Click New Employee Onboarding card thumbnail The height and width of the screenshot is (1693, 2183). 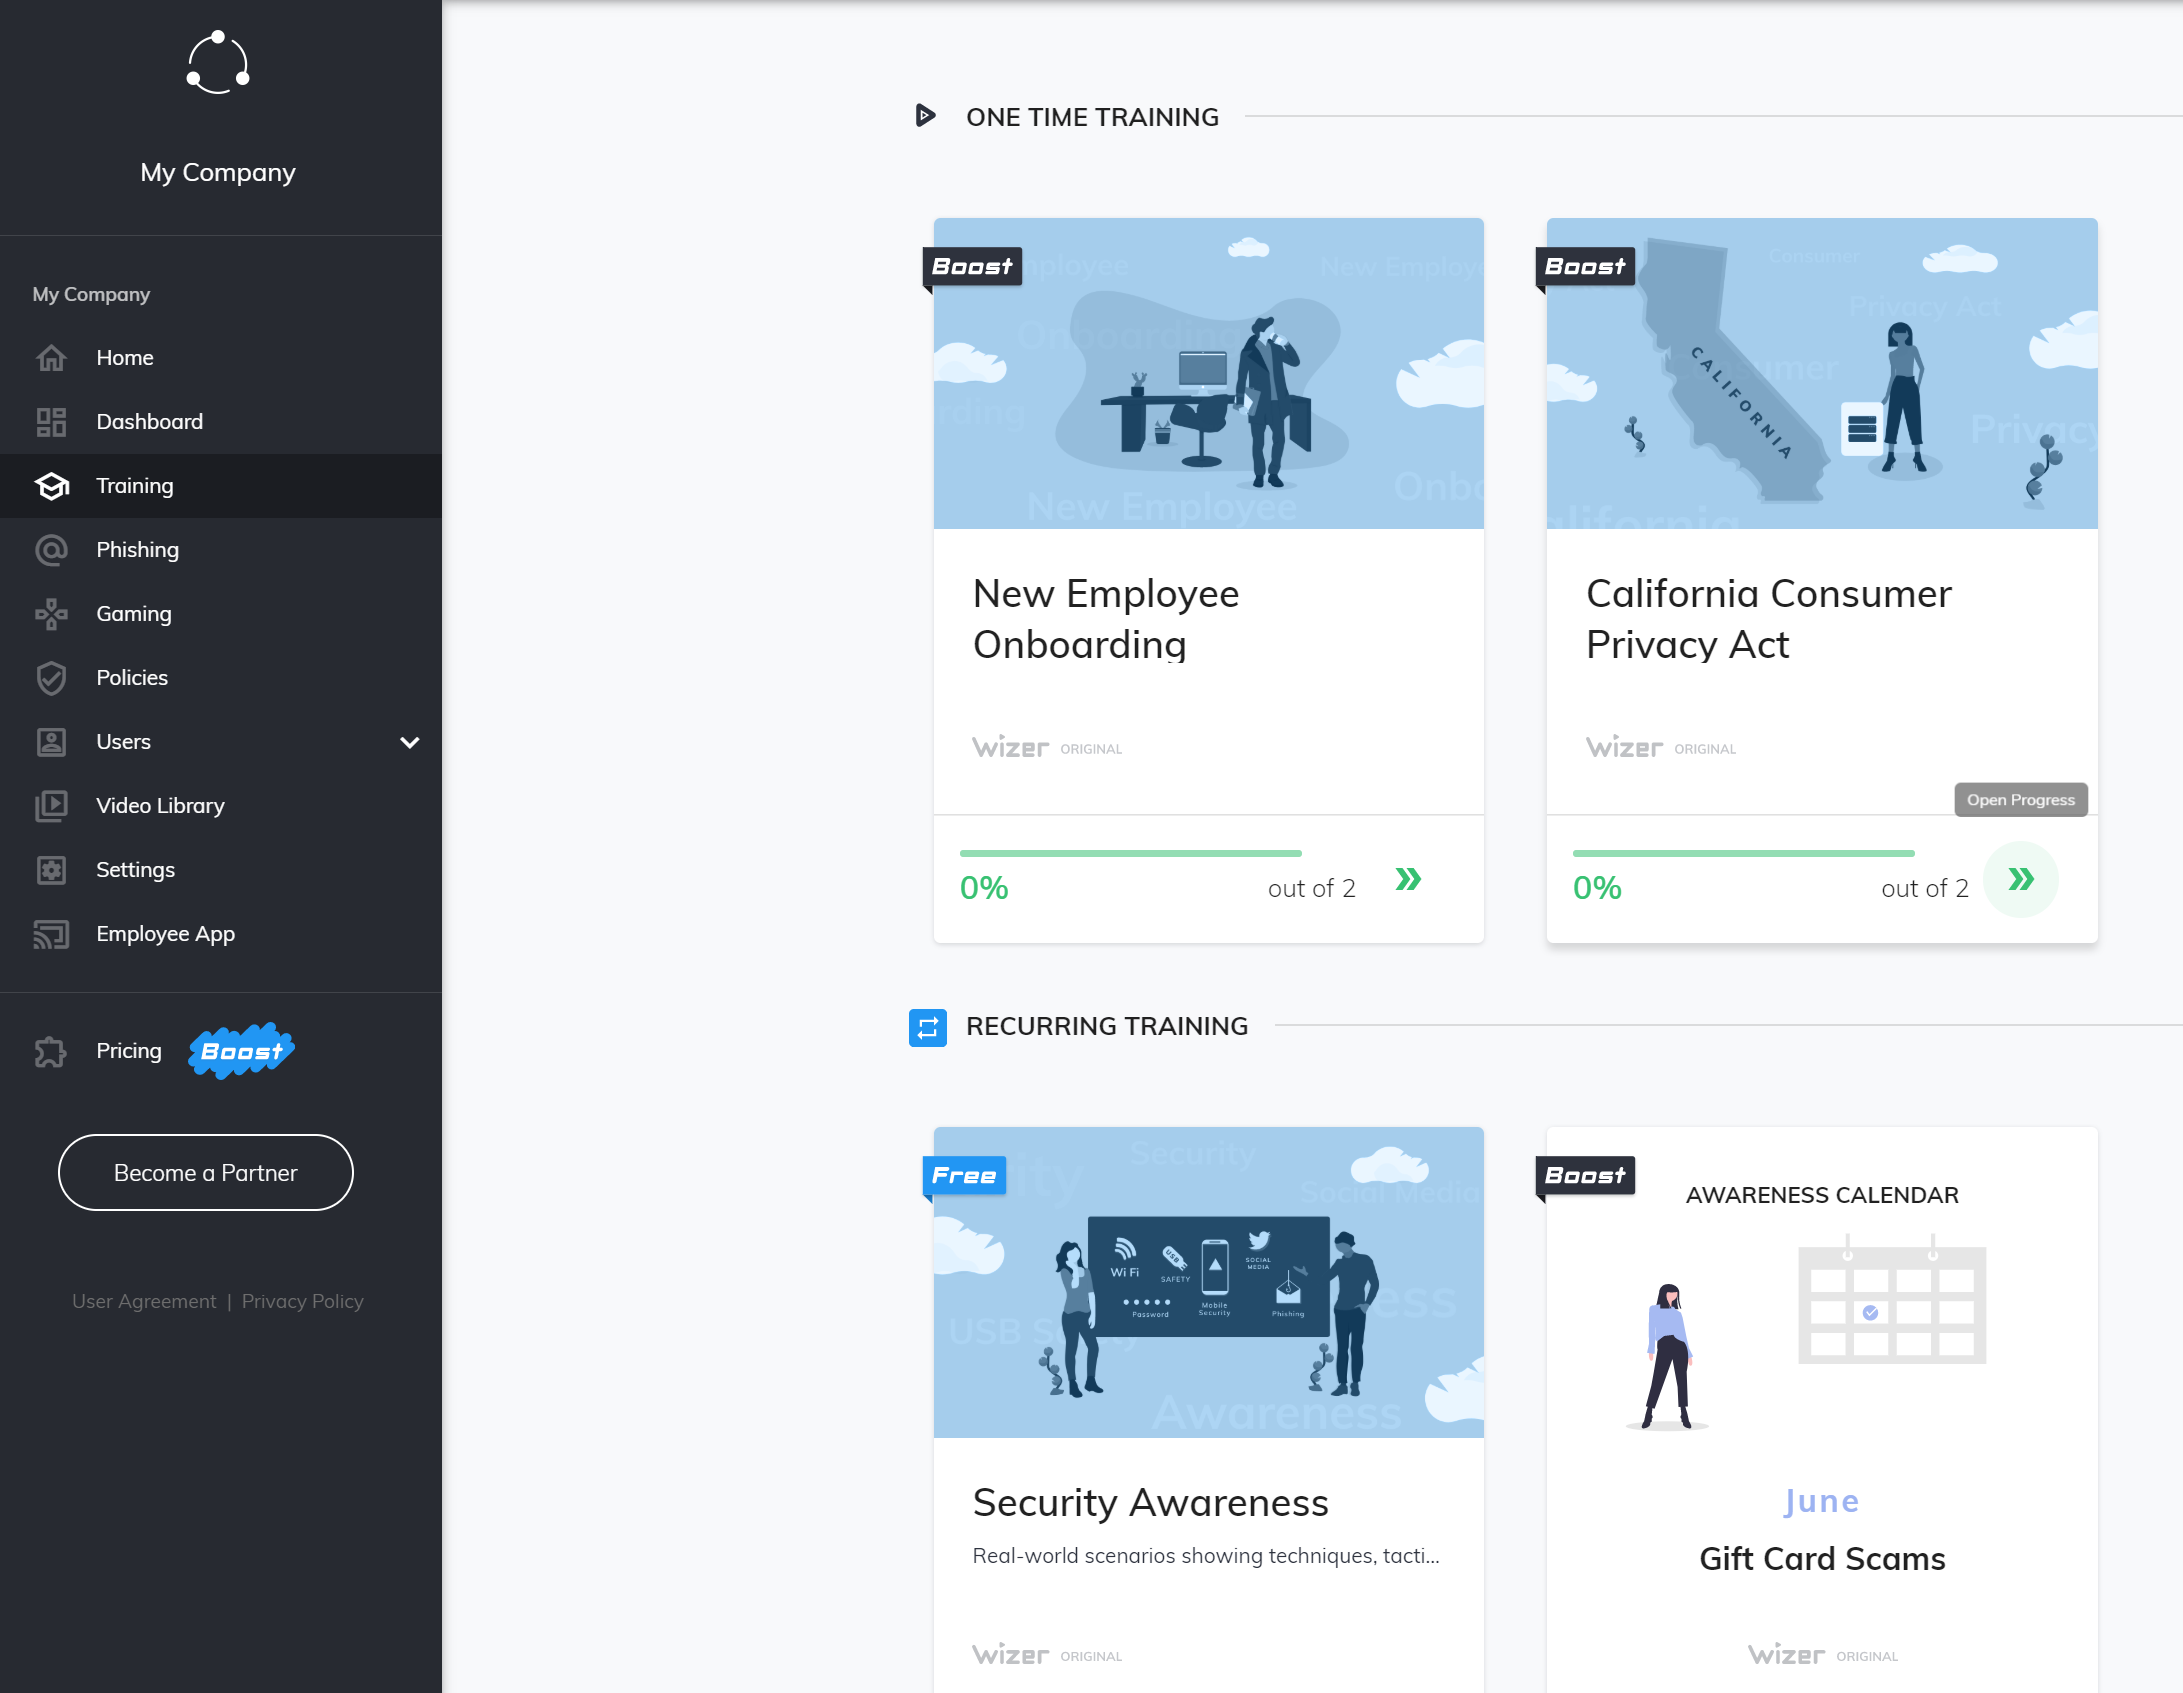1209,373
